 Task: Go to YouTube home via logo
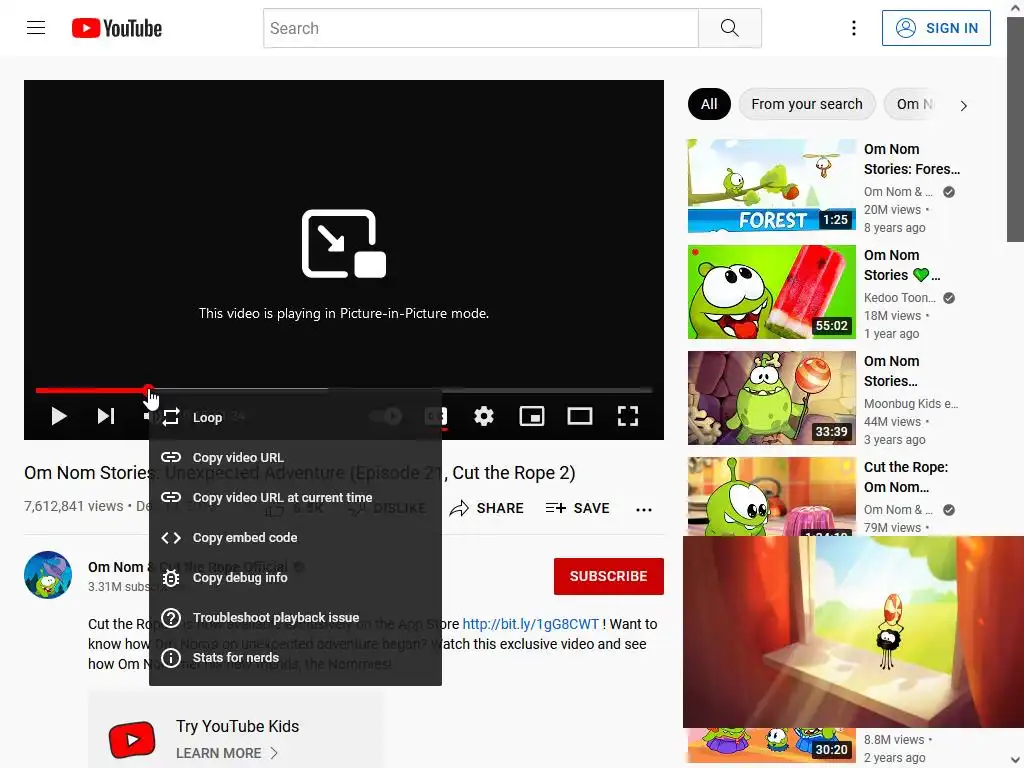tap(117, 28)
